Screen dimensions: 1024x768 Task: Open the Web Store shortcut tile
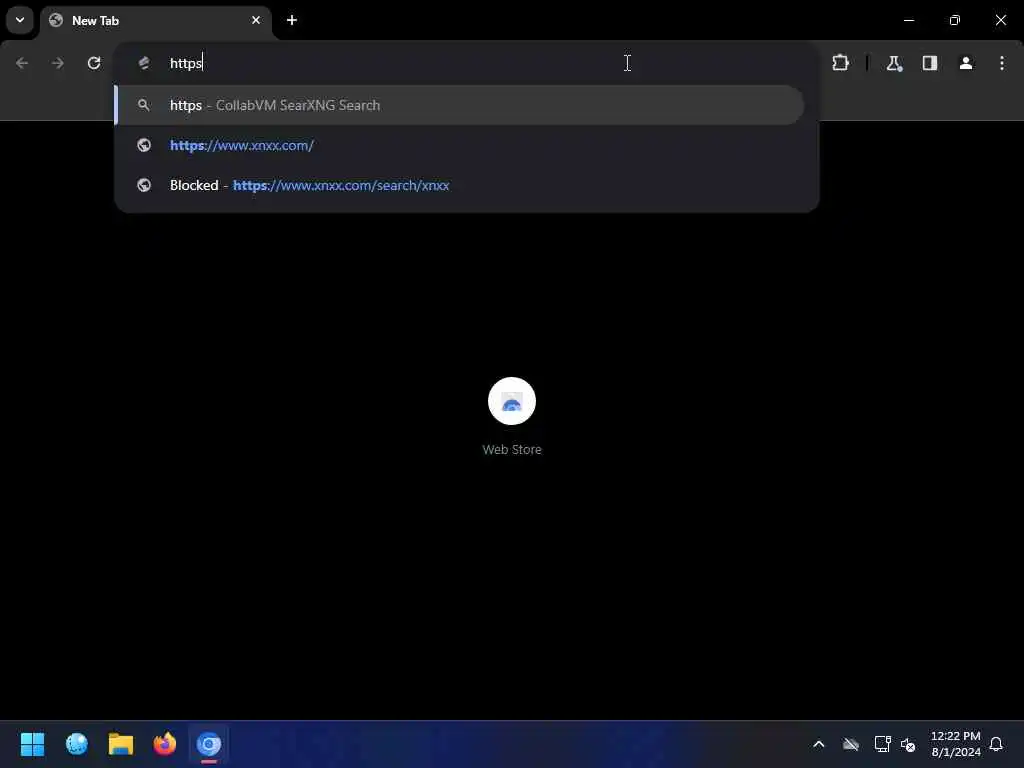[x=512, y=401]
